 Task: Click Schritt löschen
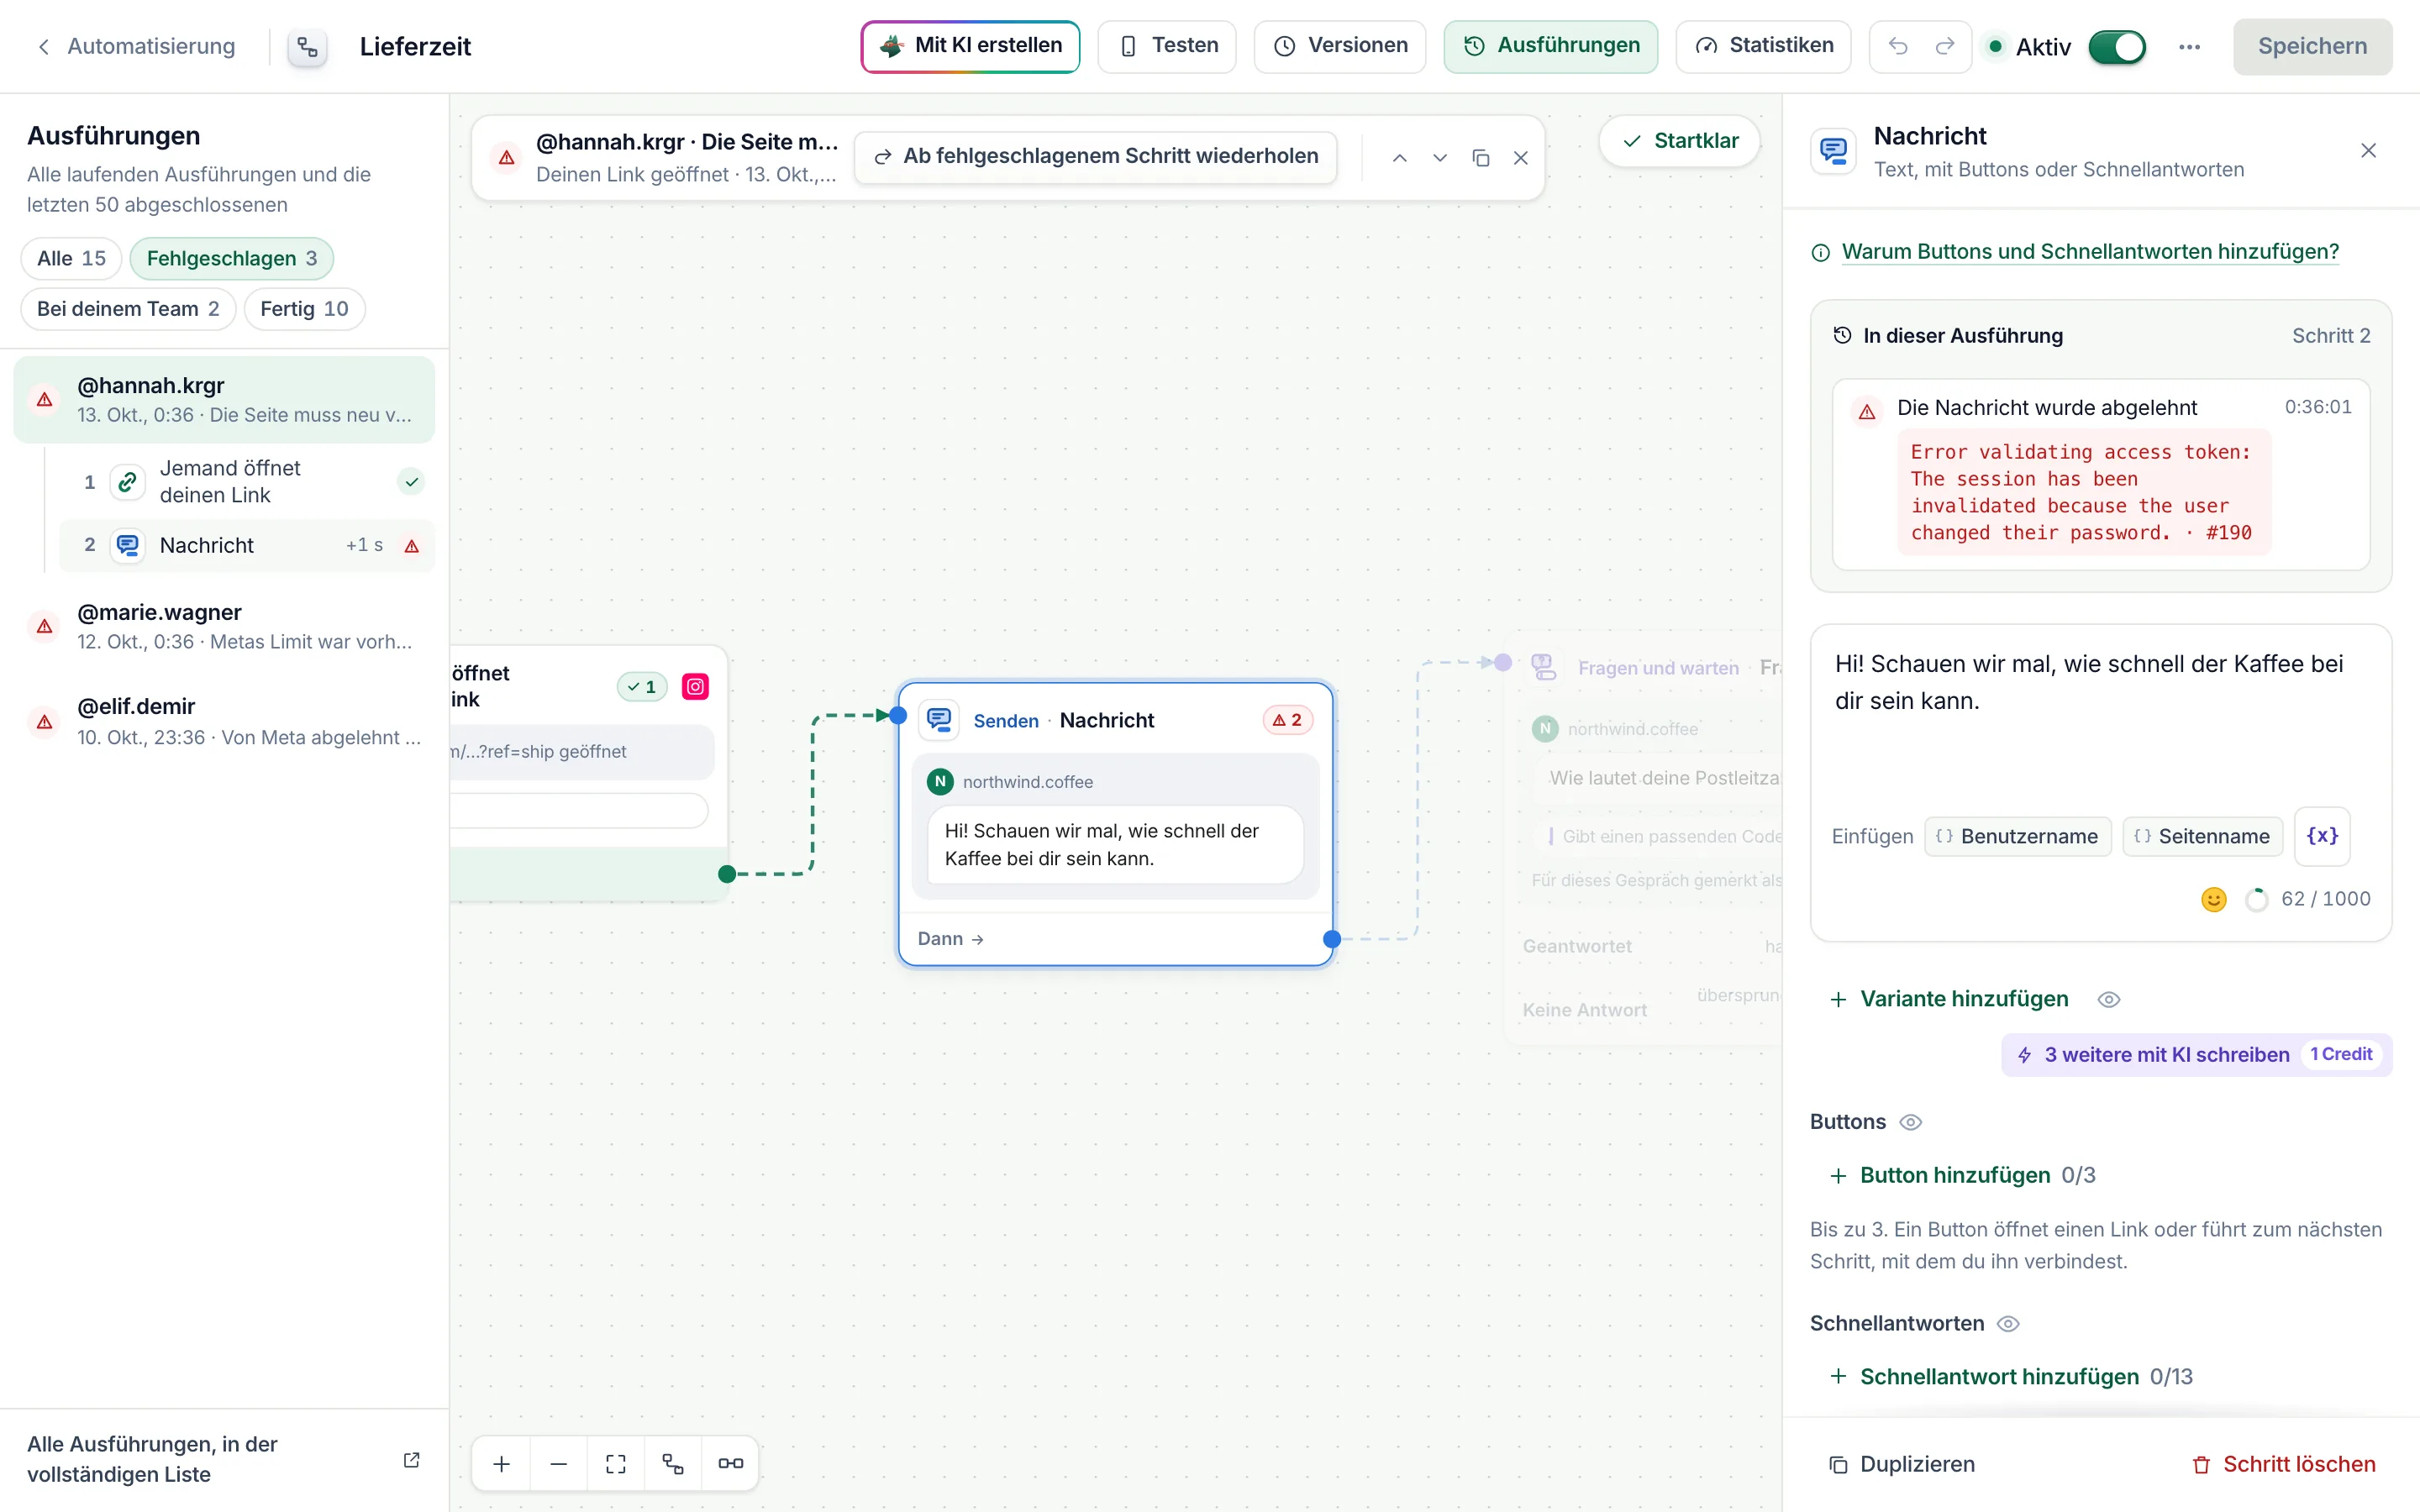tap(2284, 1465)
